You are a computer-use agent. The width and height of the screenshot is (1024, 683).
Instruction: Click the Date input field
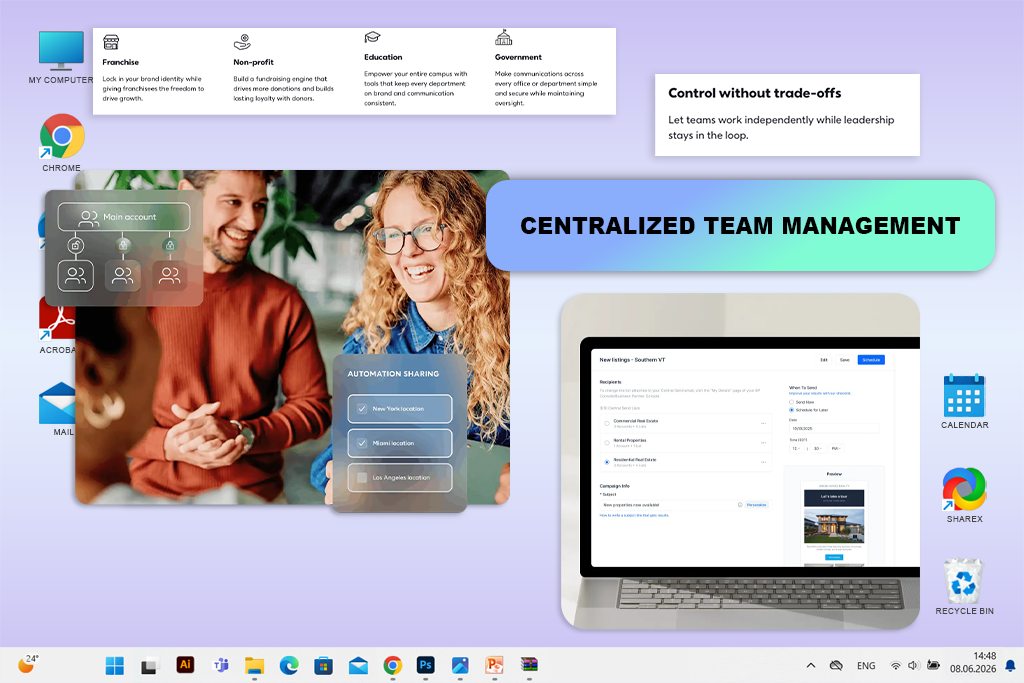click(834, 428)
